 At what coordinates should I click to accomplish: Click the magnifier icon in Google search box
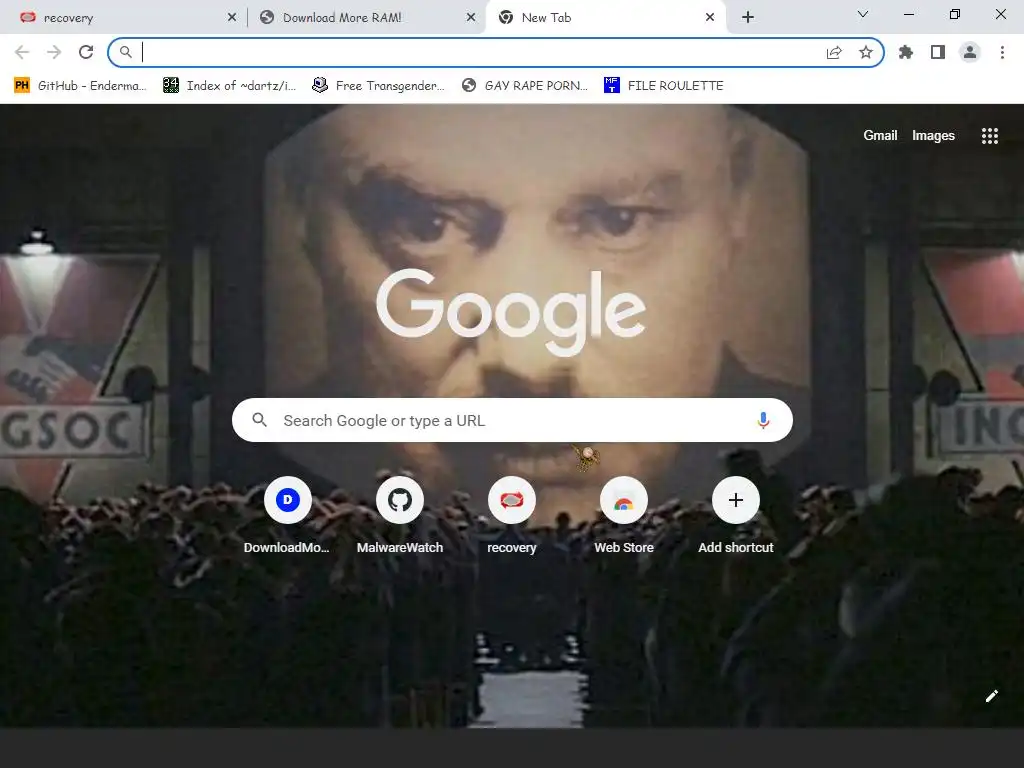(259, 420)
